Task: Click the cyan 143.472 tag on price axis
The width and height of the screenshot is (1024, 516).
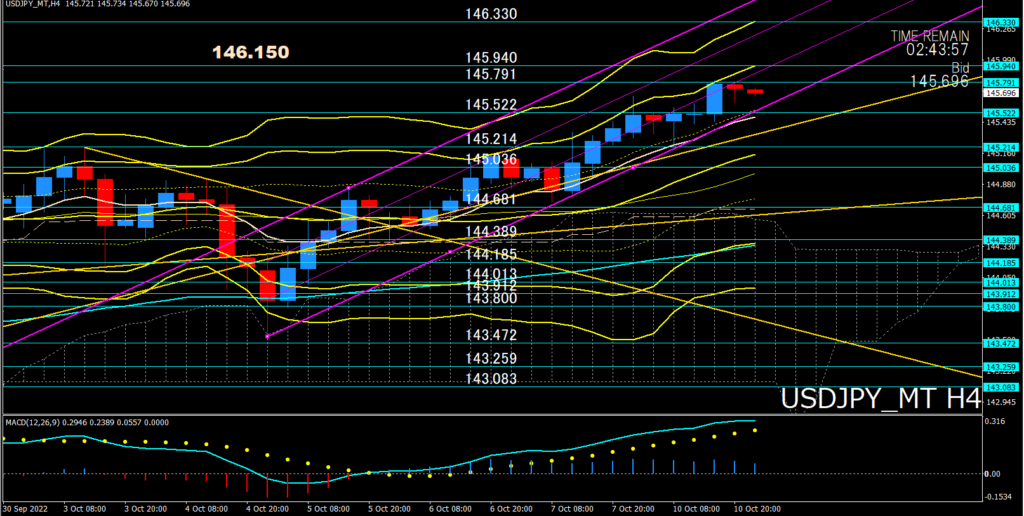Action: [1000, 343]
